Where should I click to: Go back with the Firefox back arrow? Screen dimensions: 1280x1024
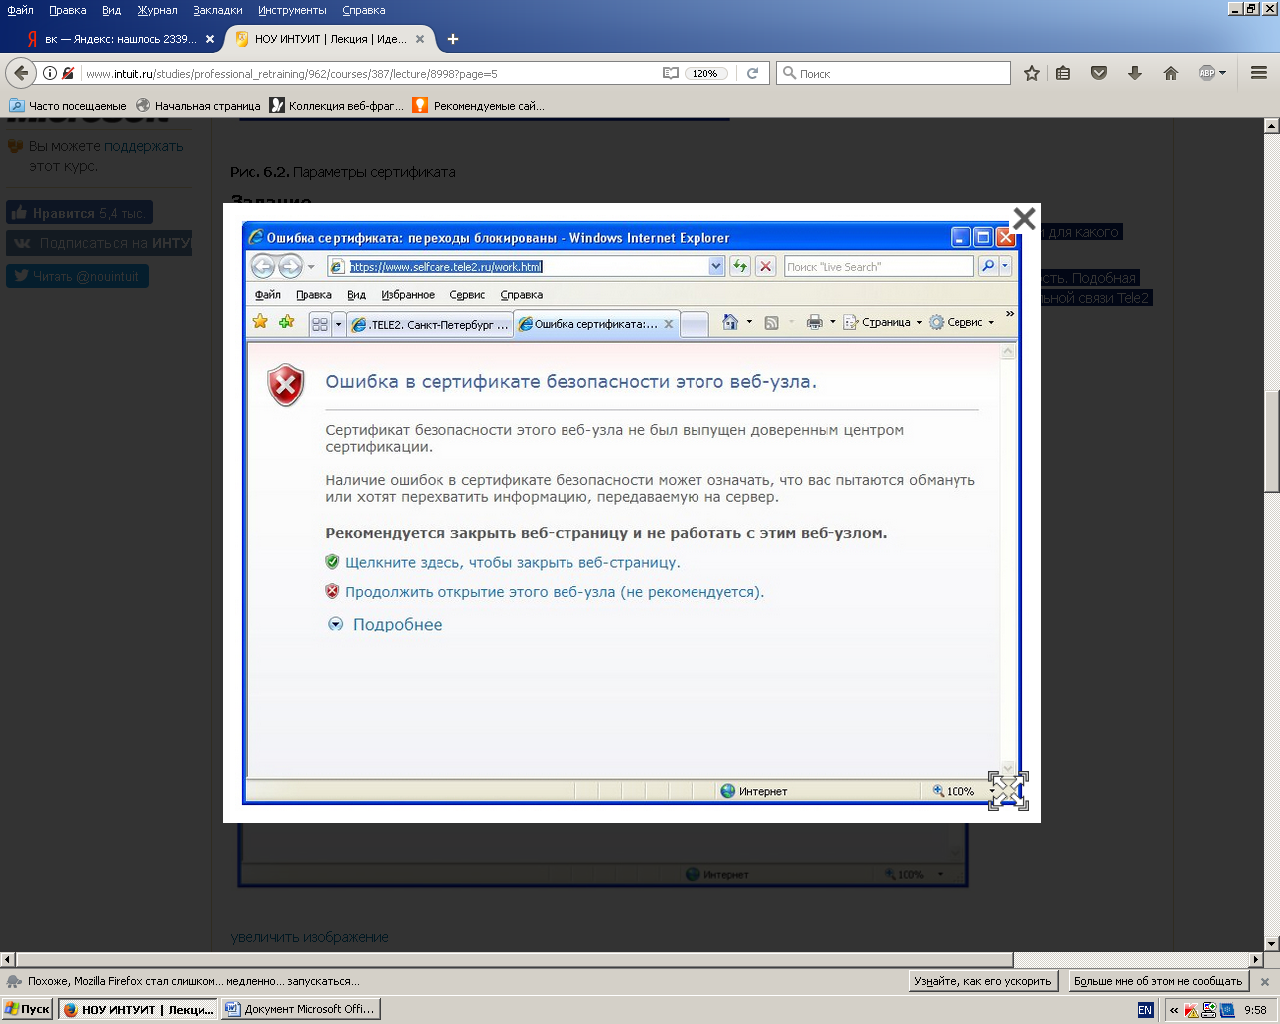pos(21,73)
